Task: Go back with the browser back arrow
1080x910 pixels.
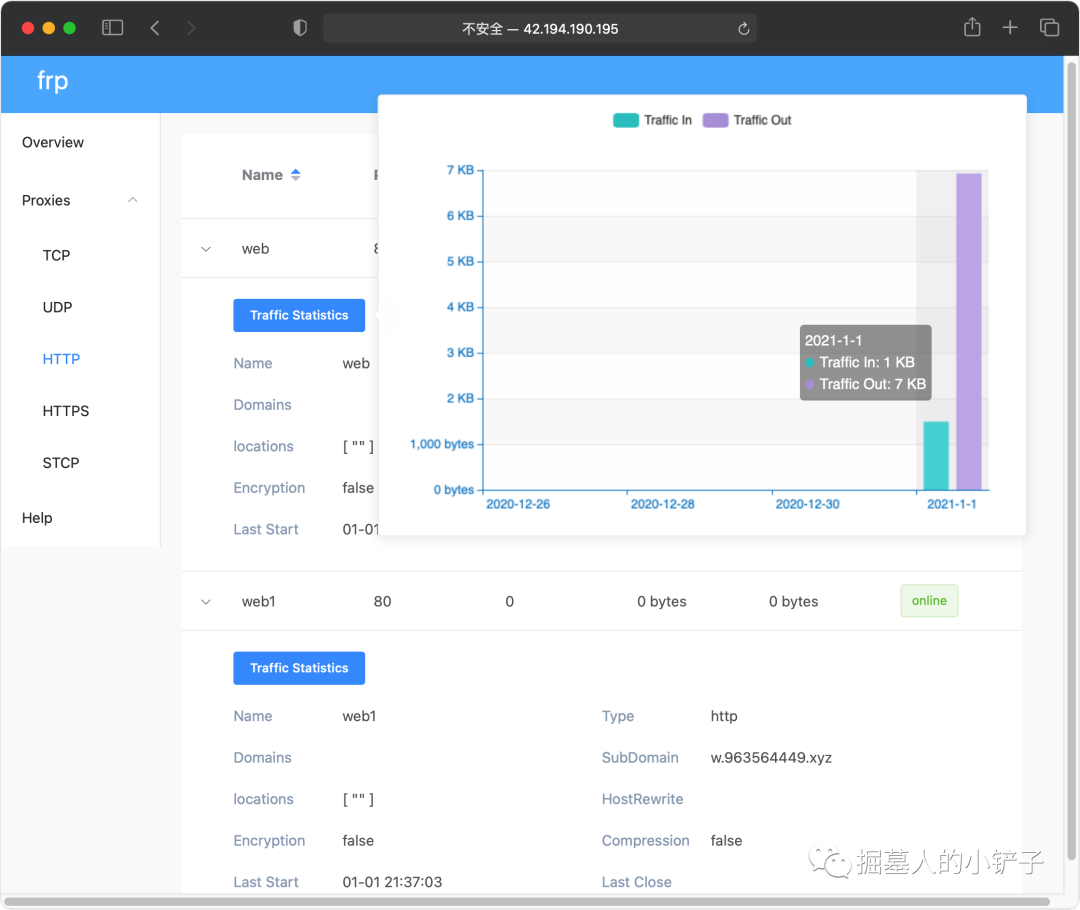Action: pos(155,28)
